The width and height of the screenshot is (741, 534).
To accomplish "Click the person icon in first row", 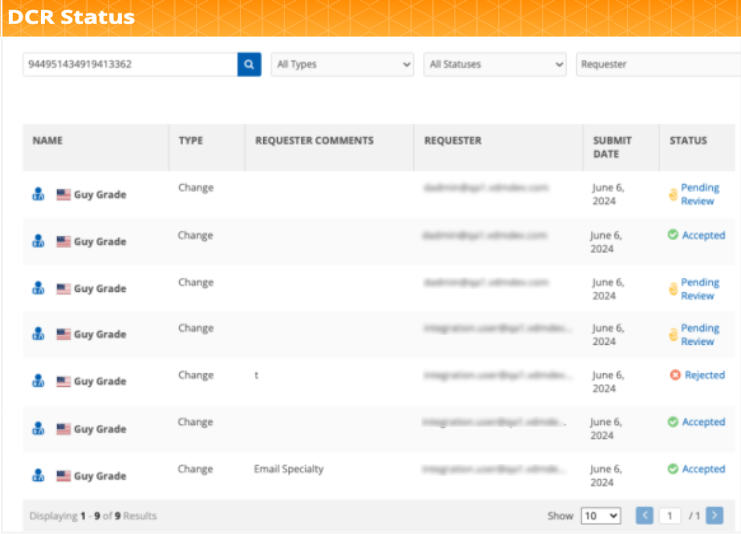I will 38,194.
